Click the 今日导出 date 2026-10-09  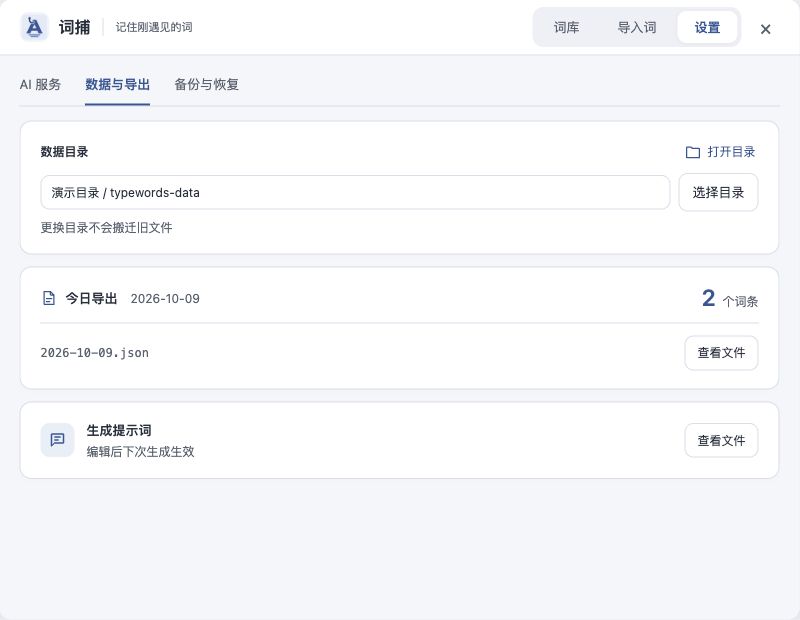click(165, 299)
